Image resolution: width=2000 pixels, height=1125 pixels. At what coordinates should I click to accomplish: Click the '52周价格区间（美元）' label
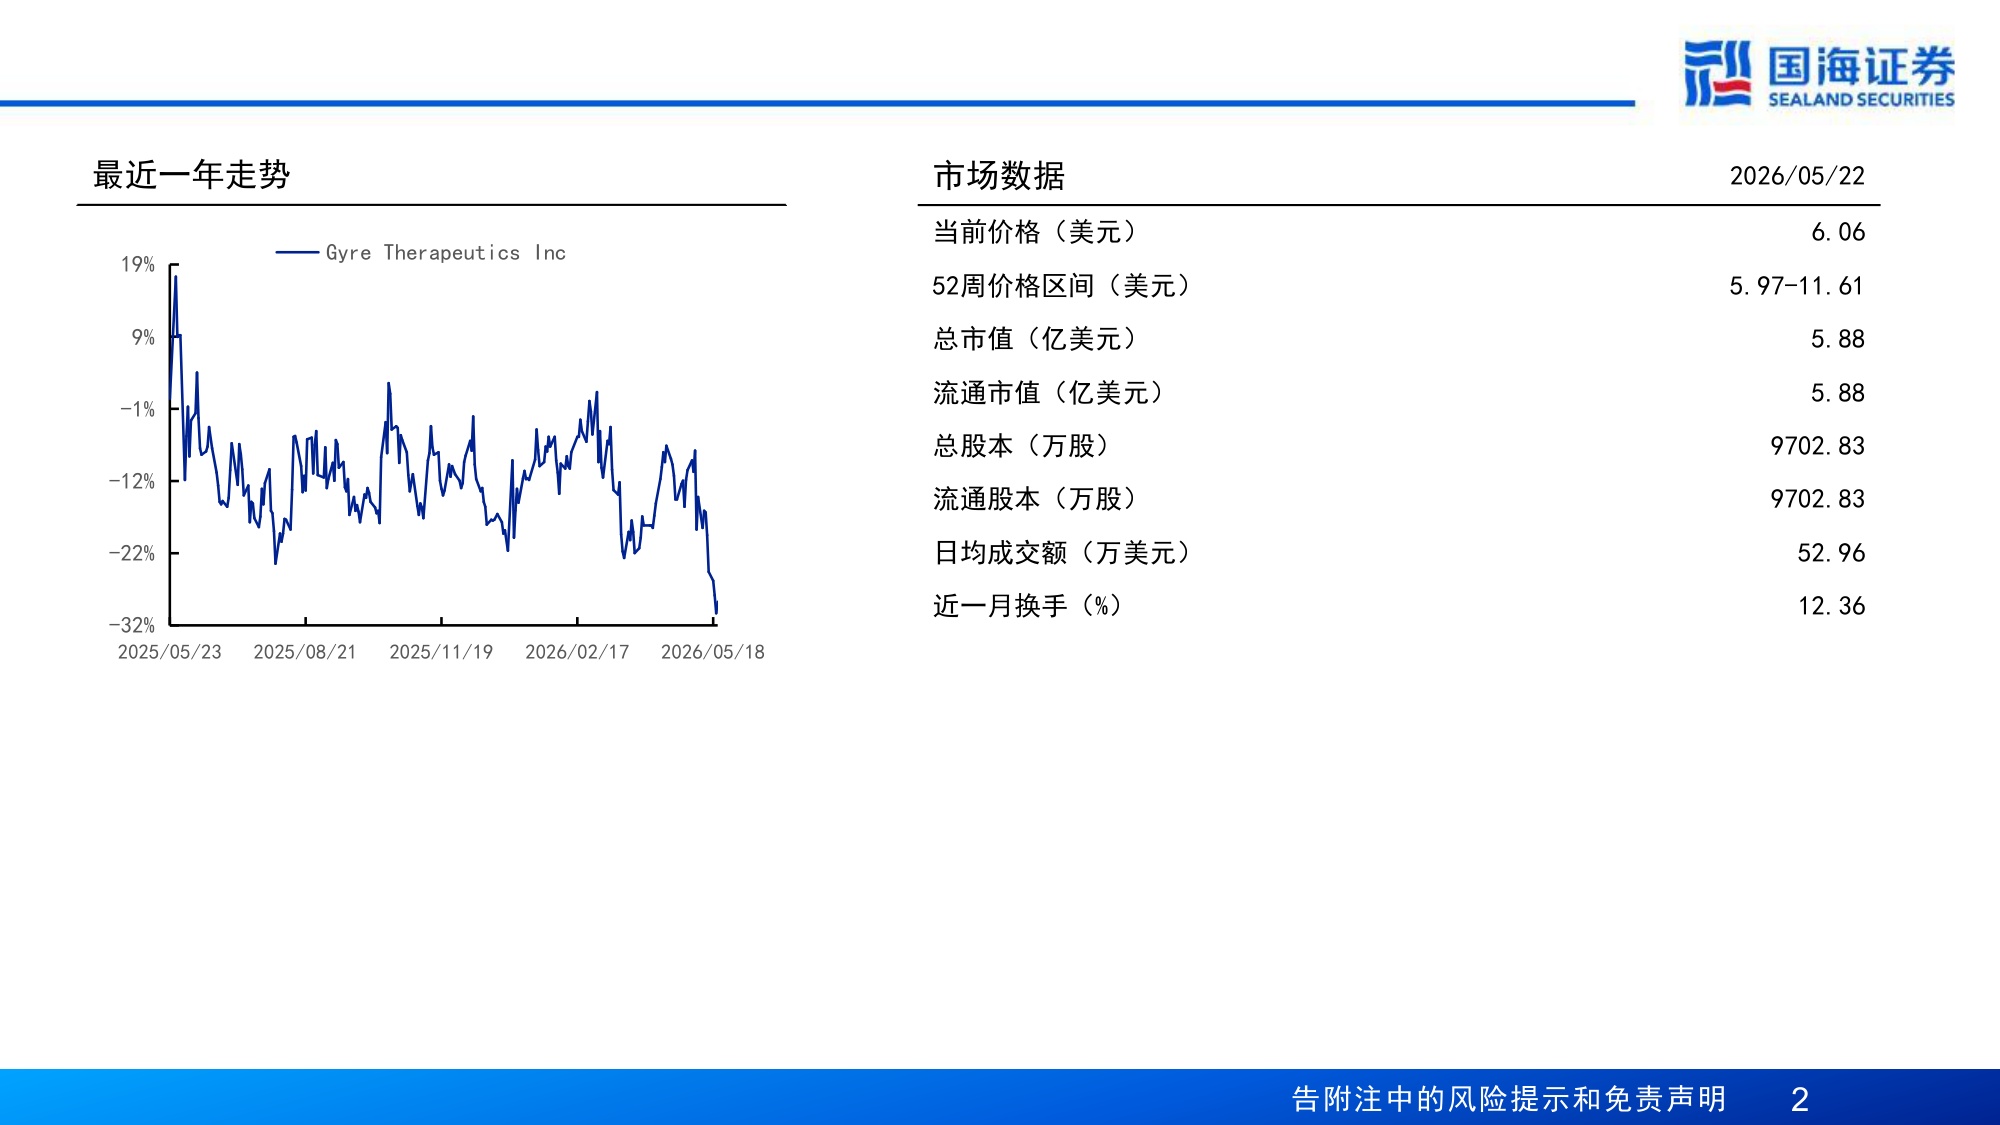point(1062,286)
